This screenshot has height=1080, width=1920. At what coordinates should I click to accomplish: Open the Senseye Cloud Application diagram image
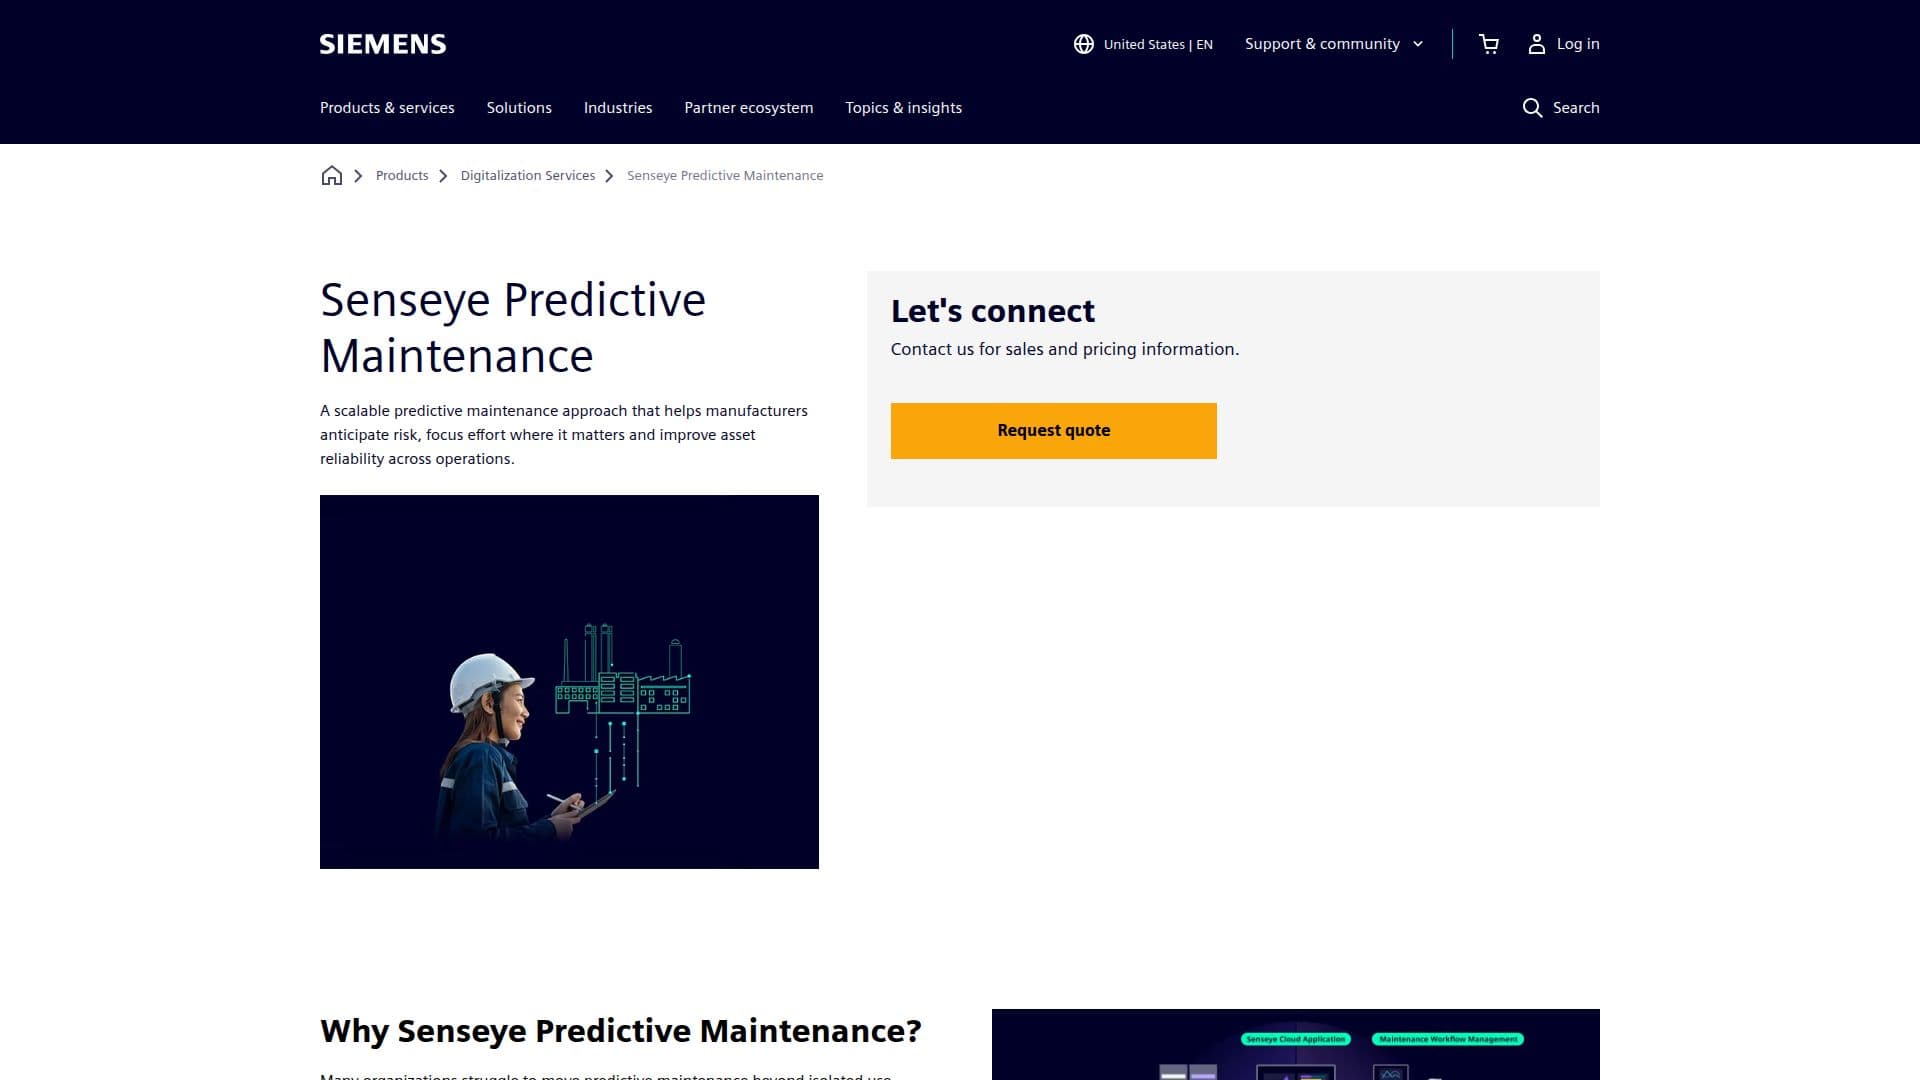[x=1296, y=1044]
